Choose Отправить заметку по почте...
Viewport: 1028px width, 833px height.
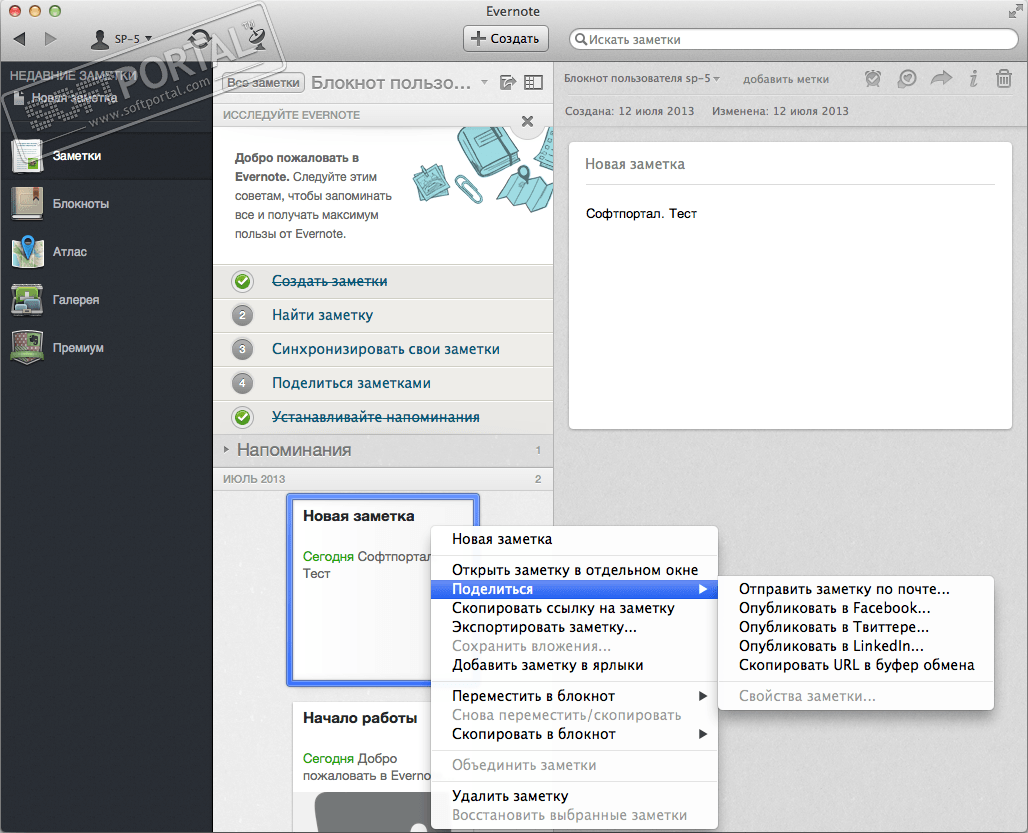856,589
